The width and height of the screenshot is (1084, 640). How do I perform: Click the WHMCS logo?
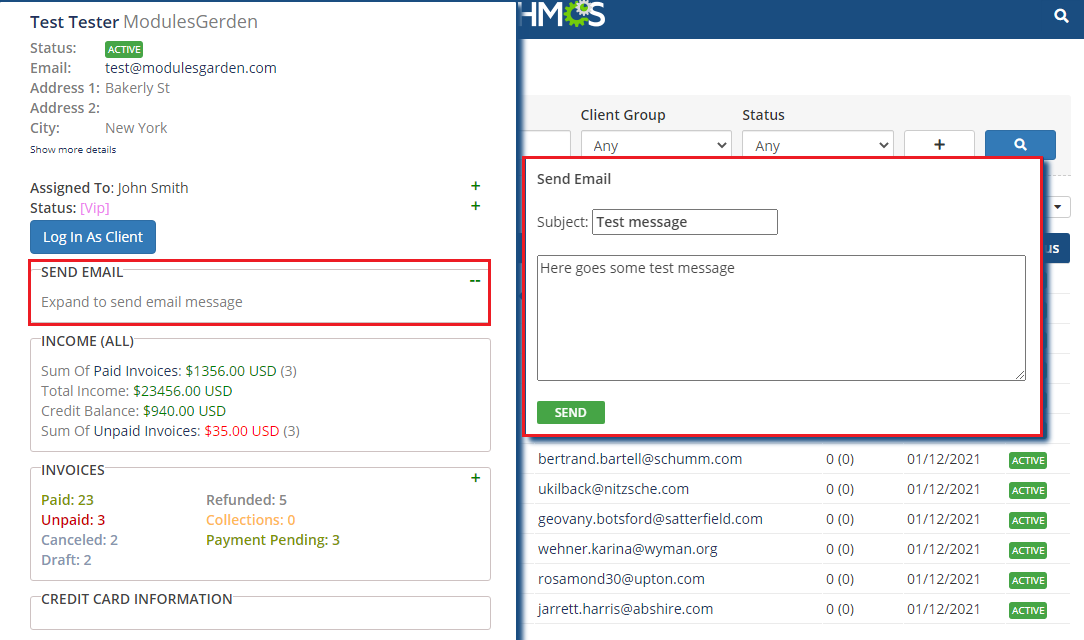tap(562, 14)
